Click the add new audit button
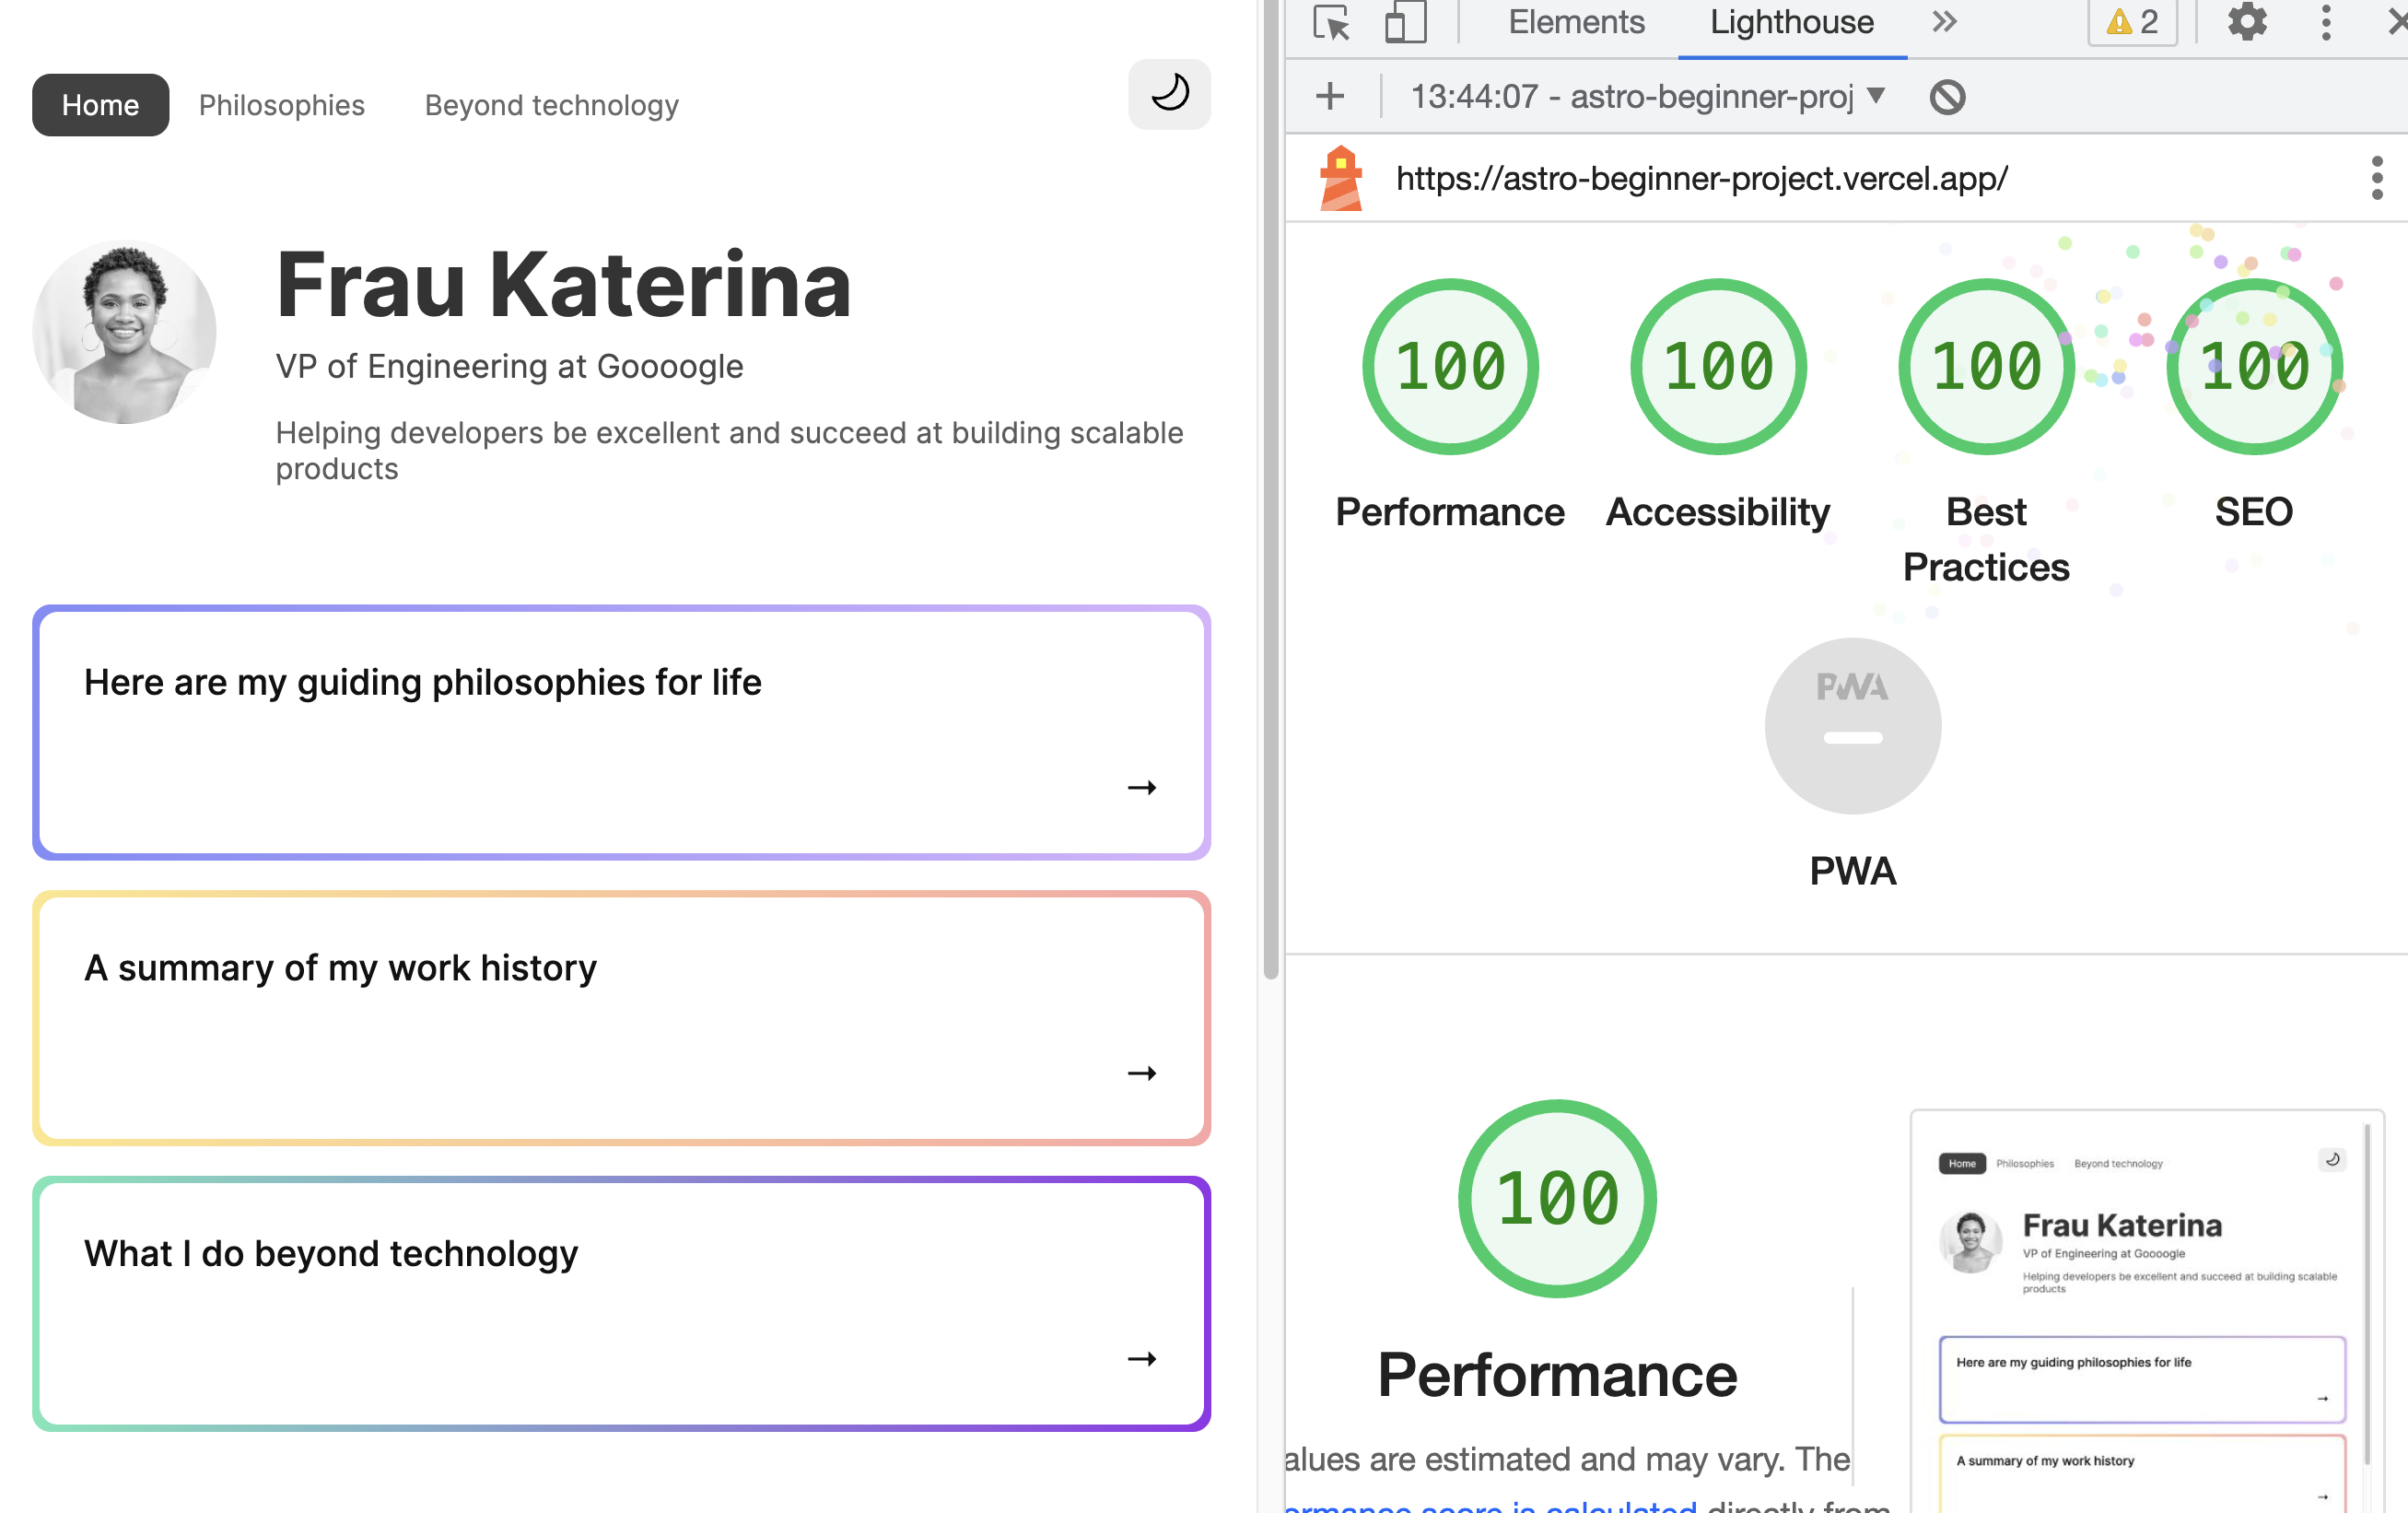The width and height of the screenshot is (2408, 1513). point(1327,96)
